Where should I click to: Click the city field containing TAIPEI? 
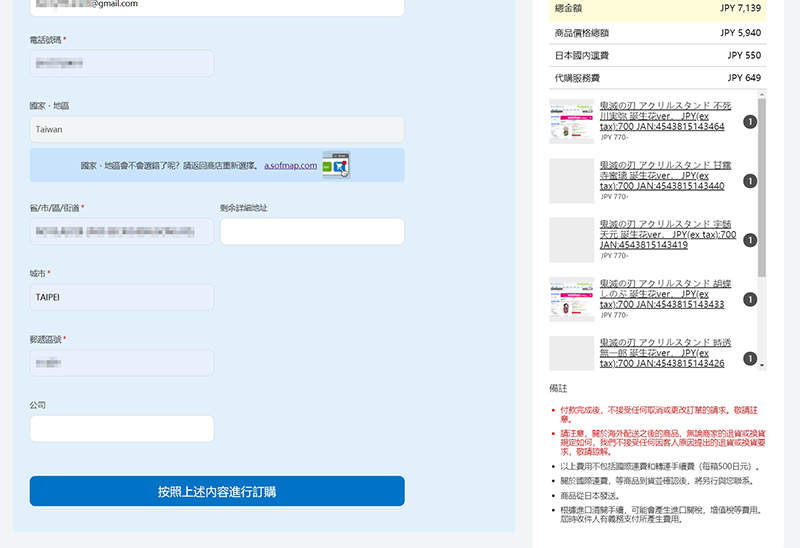(x=121, y=297)
